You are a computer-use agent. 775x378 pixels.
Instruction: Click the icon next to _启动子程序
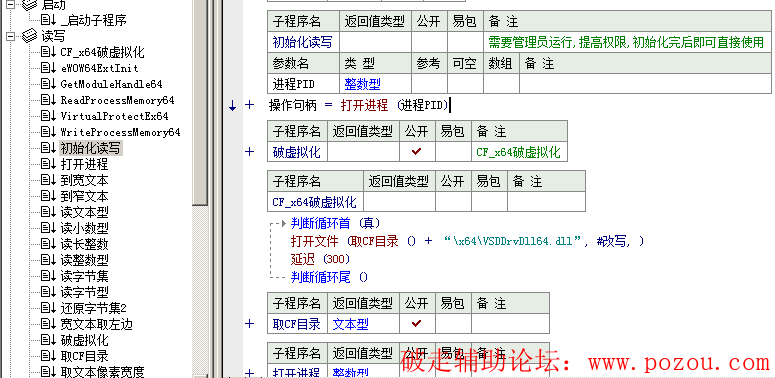click(49, 20)
